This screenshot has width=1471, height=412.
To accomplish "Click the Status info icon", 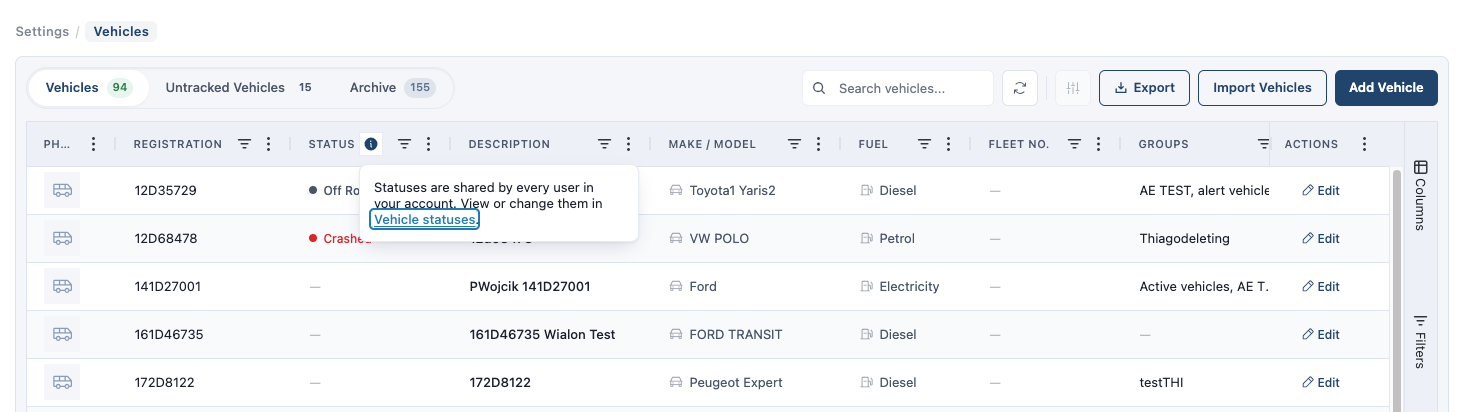I will [371, 144].
